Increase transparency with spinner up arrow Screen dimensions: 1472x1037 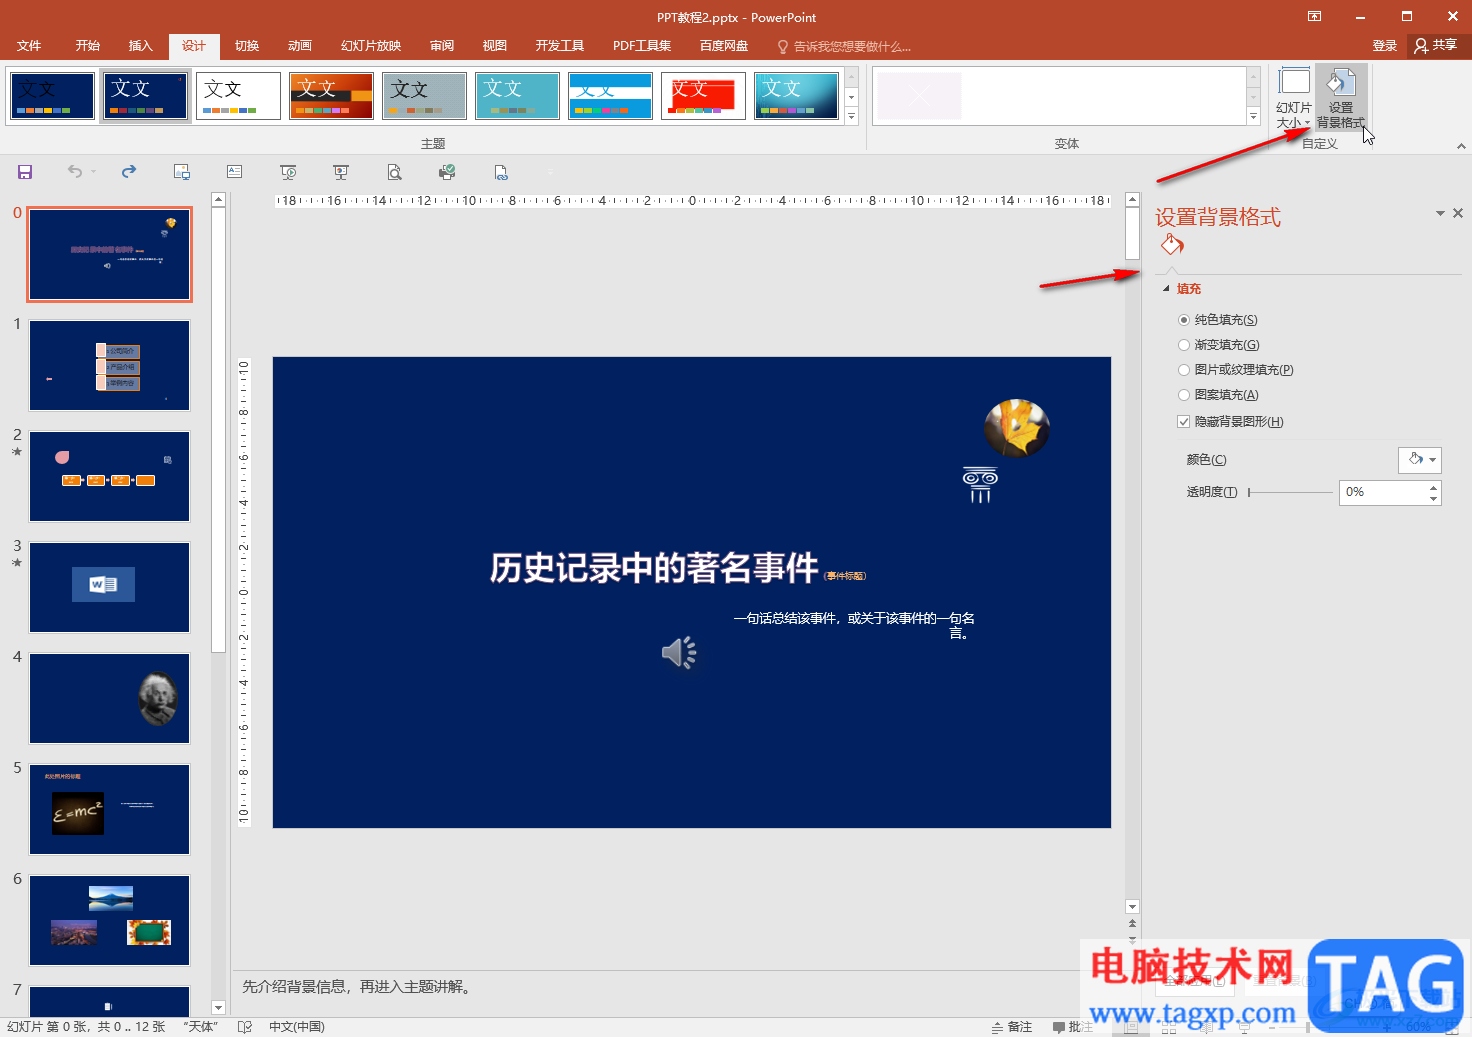tap(1434, 487)
